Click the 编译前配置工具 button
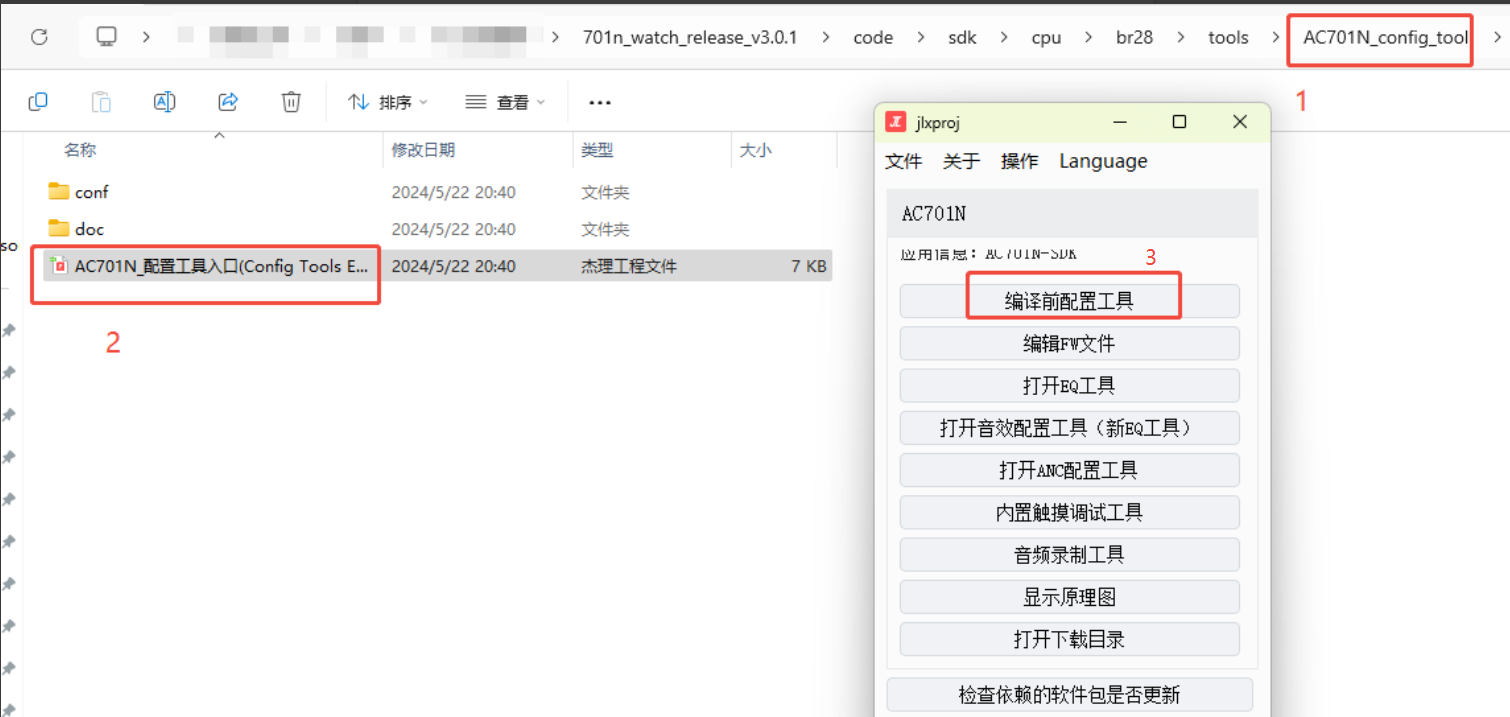Screen dimensions: 1510x717 click(x=1069, y=301)
